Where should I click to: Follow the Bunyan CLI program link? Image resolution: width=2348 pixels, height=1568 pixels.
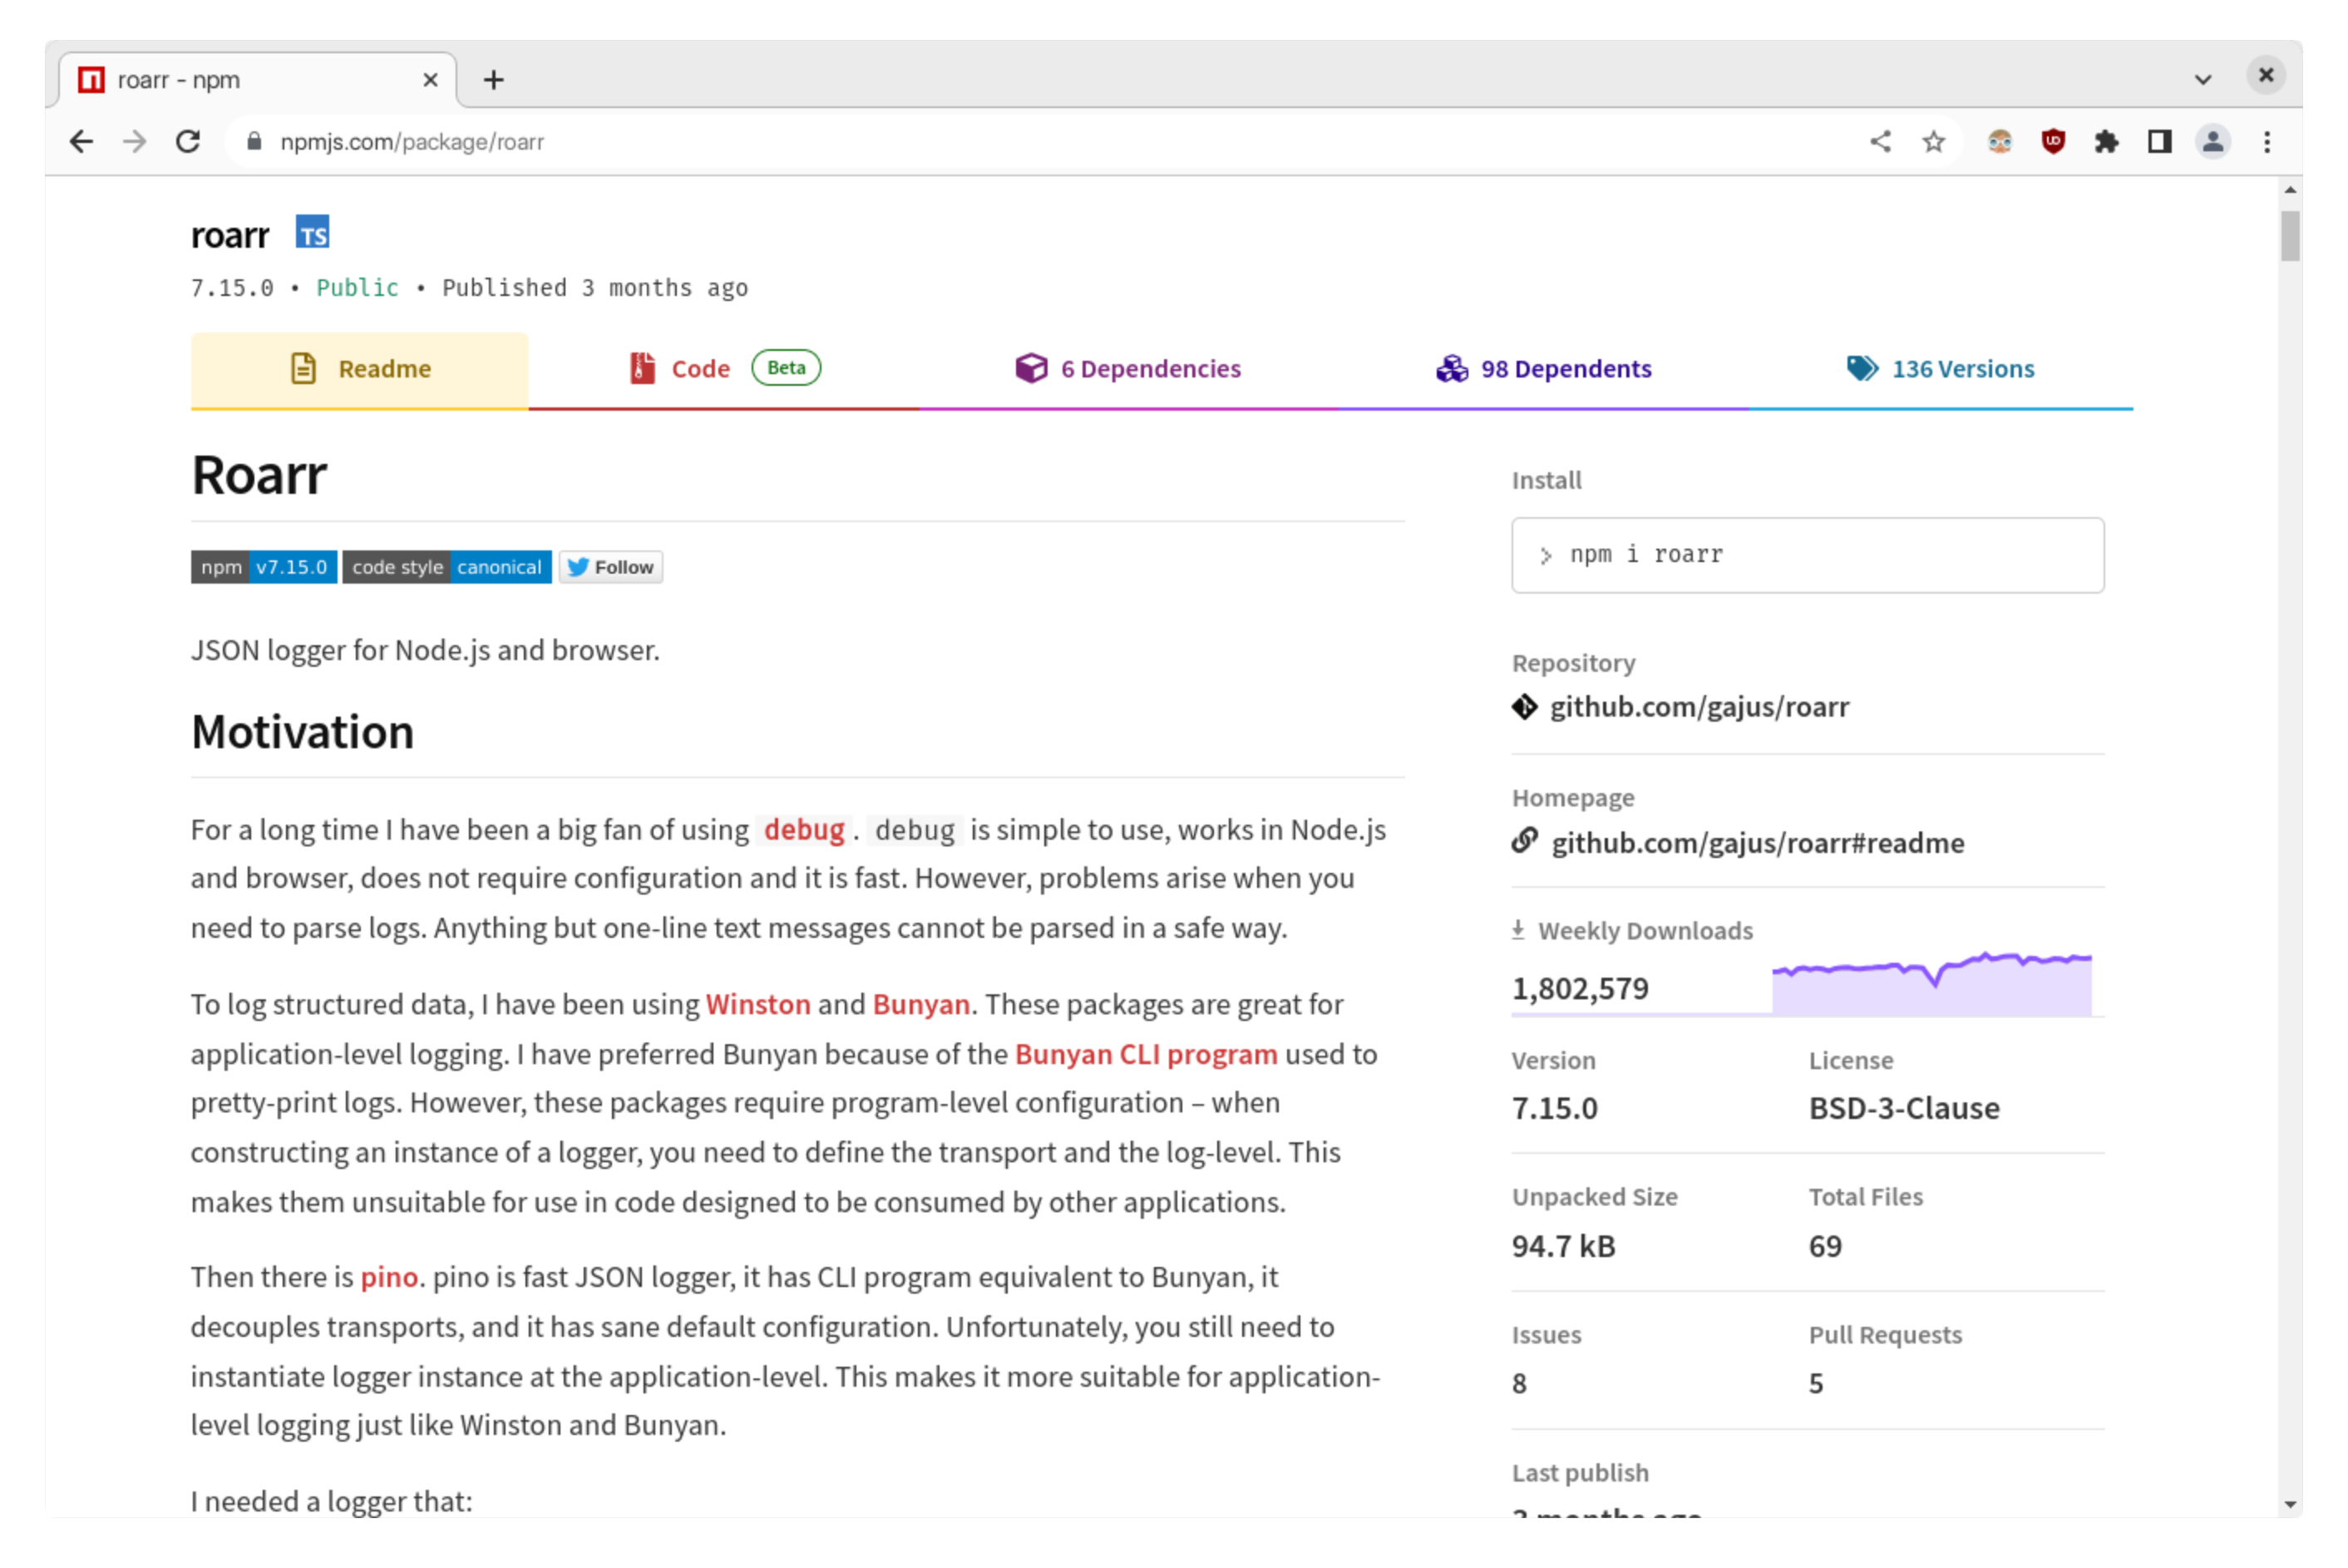1146,1054
